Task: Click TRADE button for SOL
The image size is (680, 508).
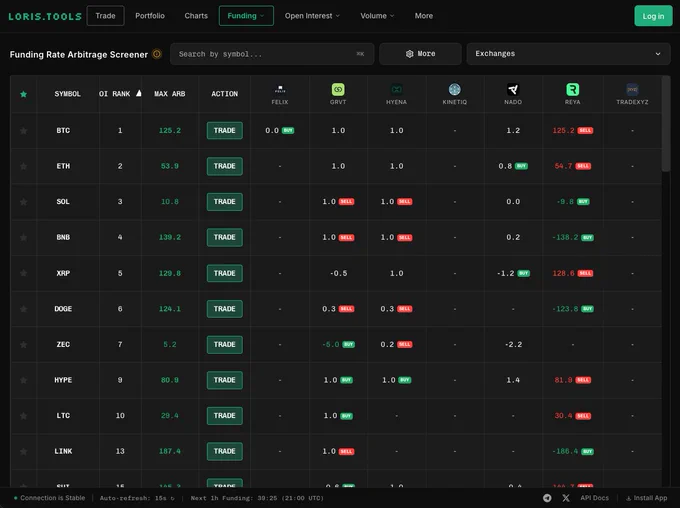Action: [225, 202]
